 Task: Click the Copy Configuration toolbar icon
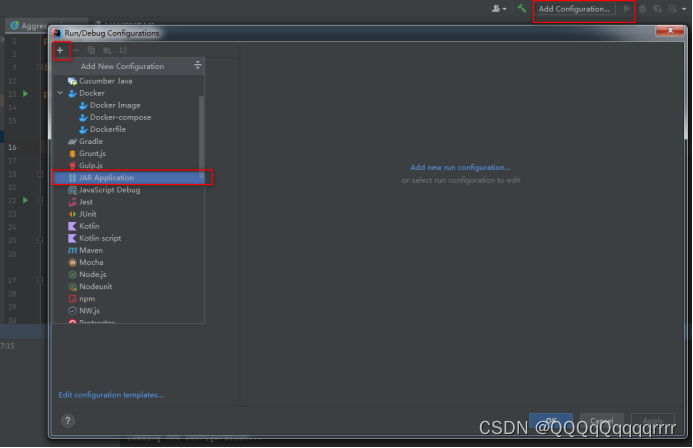(91, 50)
